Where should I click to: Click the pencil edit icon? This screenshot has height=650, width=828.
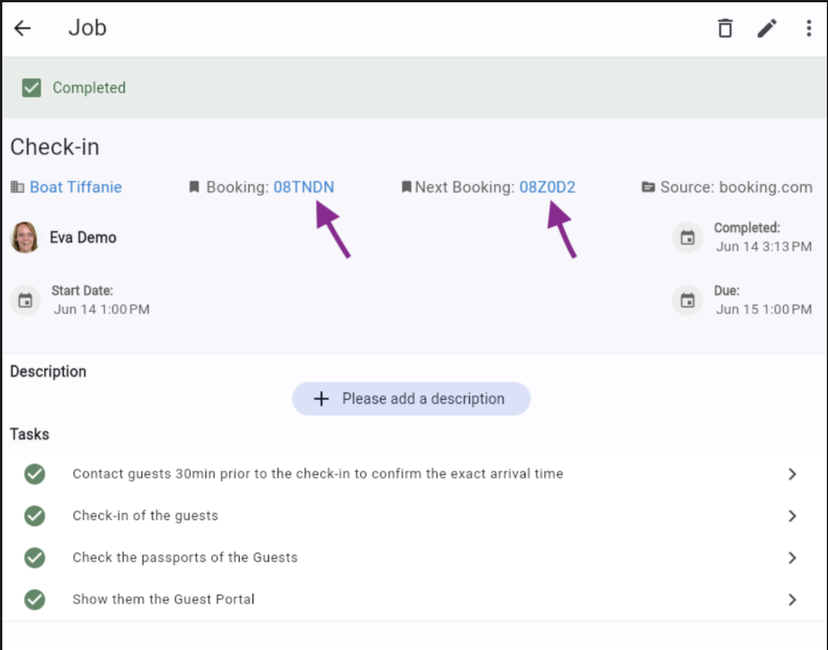(767, 28)
